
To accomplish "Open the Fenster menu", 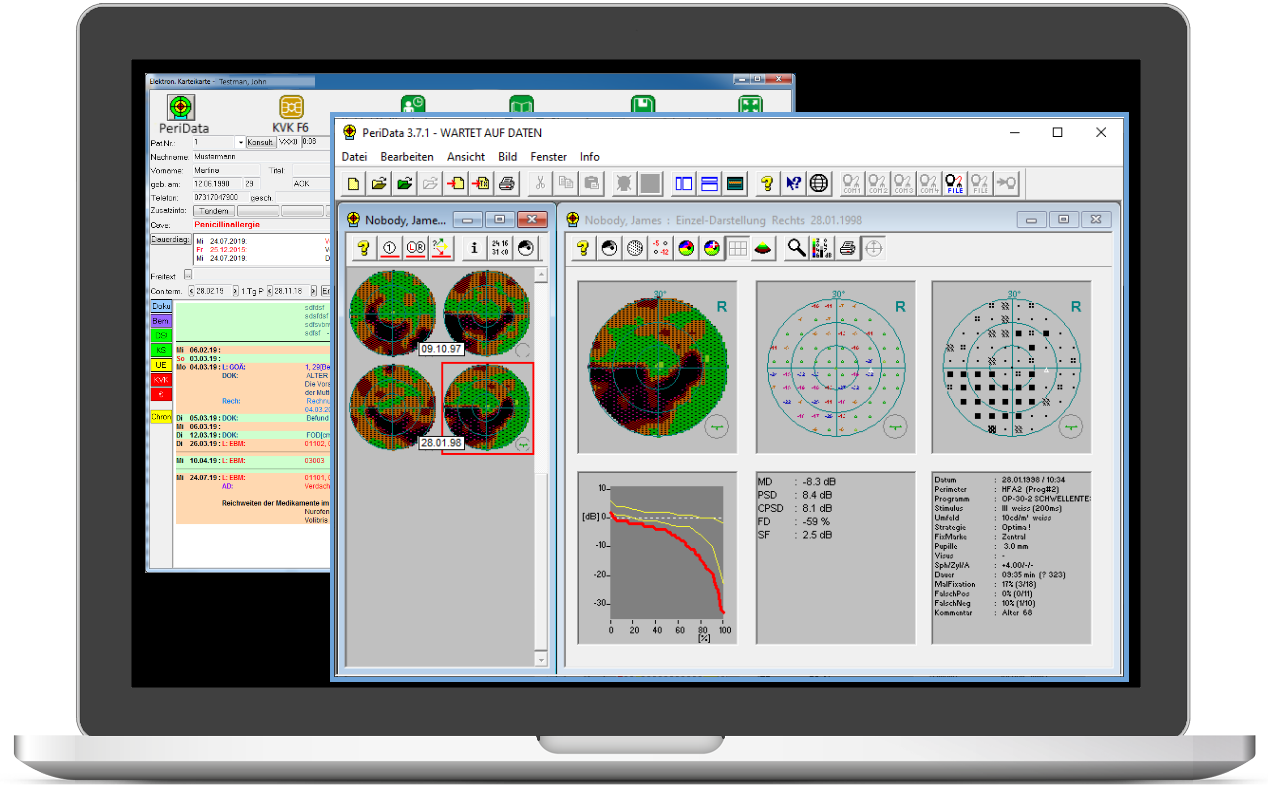I will coord(549,157).
